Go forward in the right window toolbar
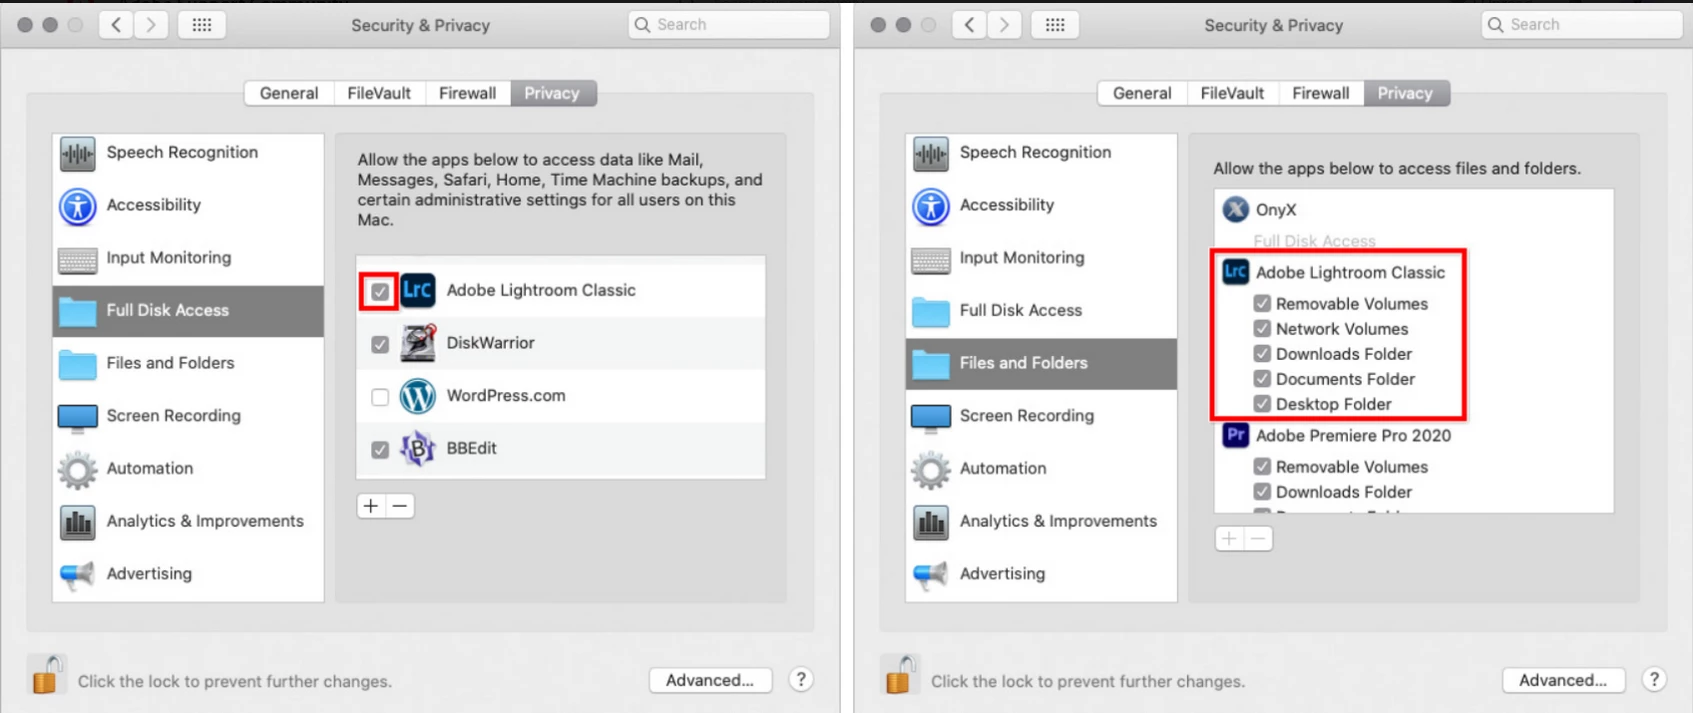 (x=1004, y=25)
